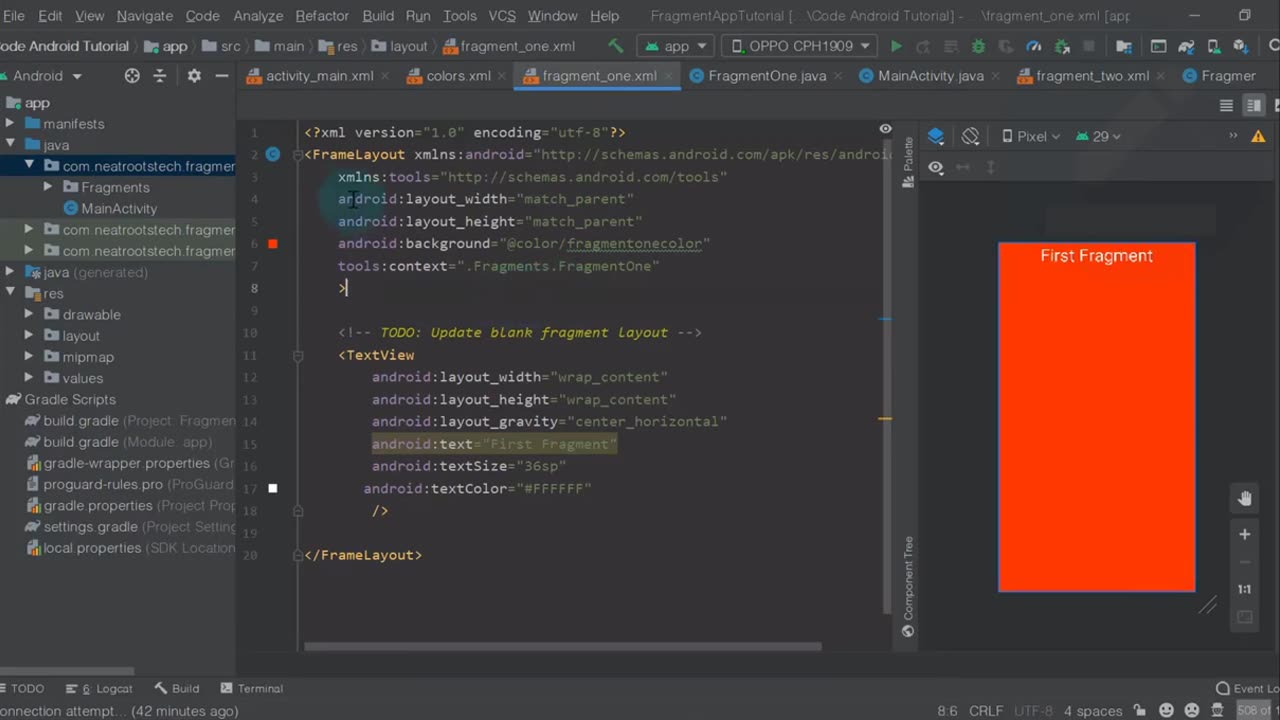Open the Logcat tool window
Screen dimensions: 1280x720
click(x=99, y=688)
